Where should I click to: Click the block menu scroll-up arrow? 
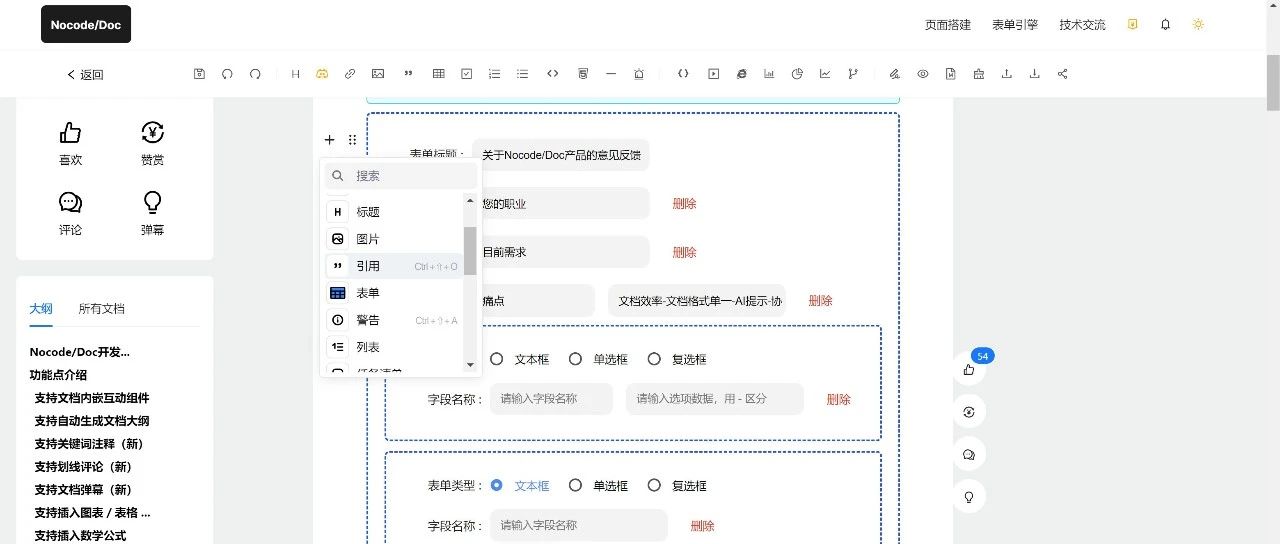pyautogui.click(x=470, y=201)
